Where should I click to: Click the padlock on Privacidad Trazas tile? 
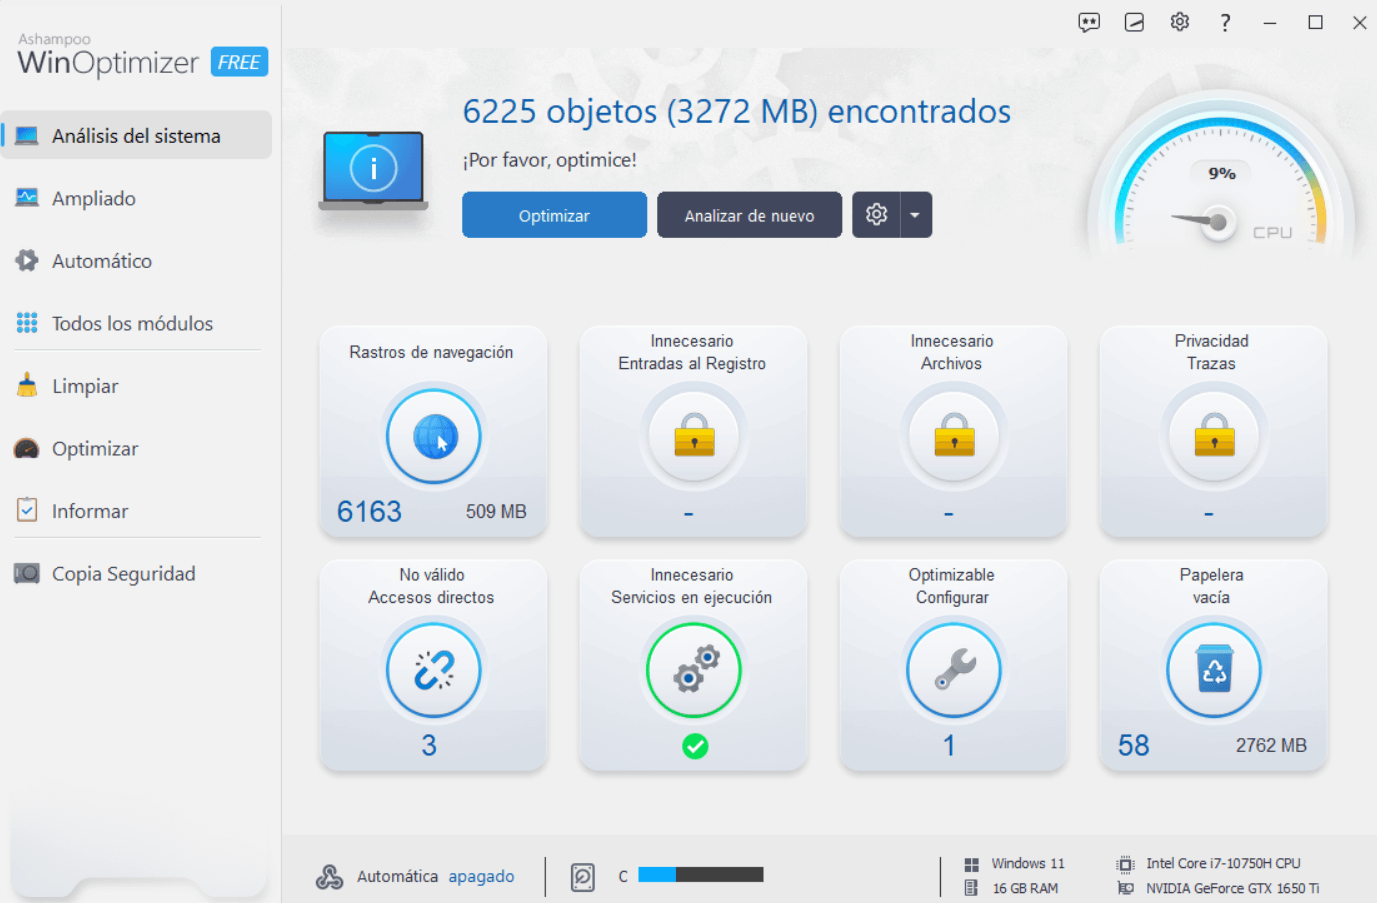pos(1213,436)
